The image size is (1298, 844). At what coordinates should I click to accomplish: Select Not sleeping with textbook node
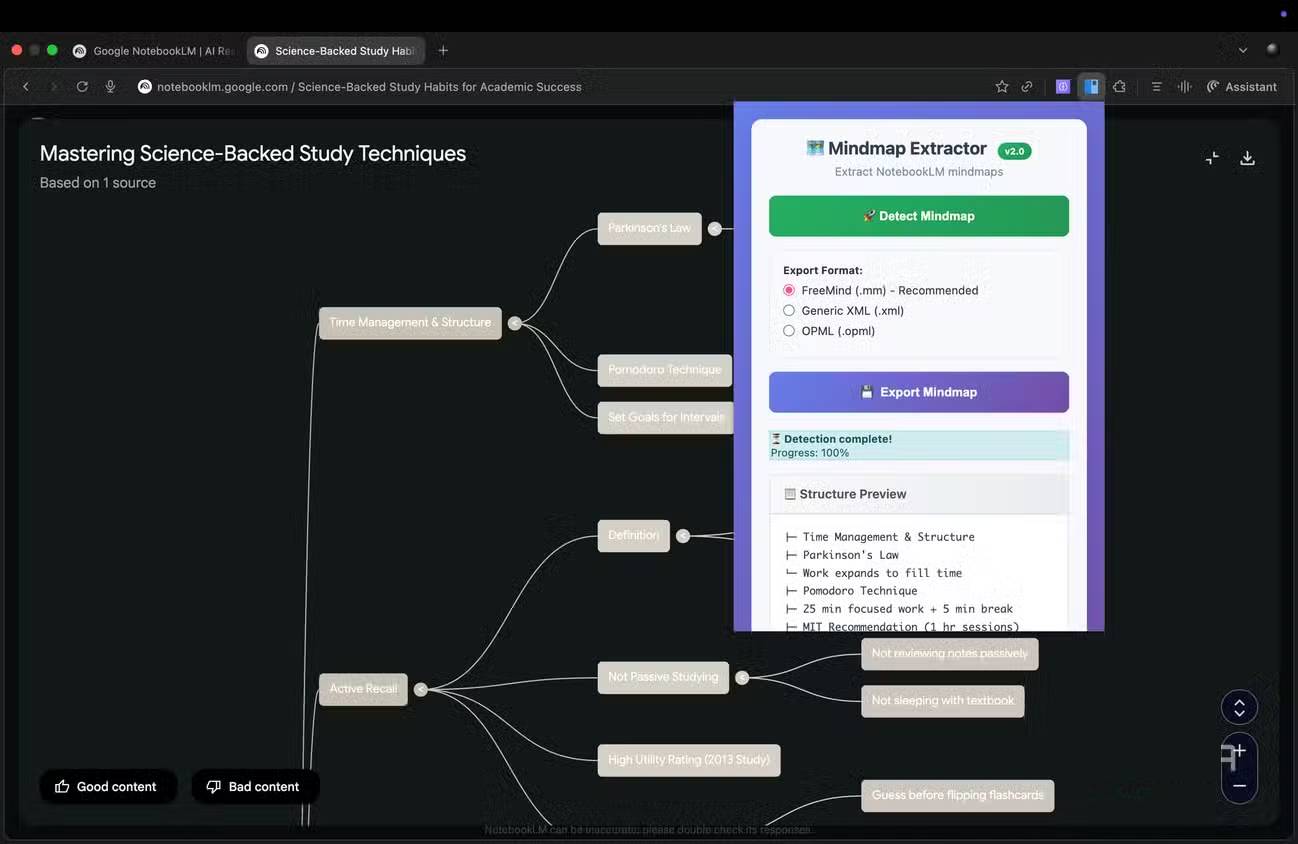click(943, 701)
